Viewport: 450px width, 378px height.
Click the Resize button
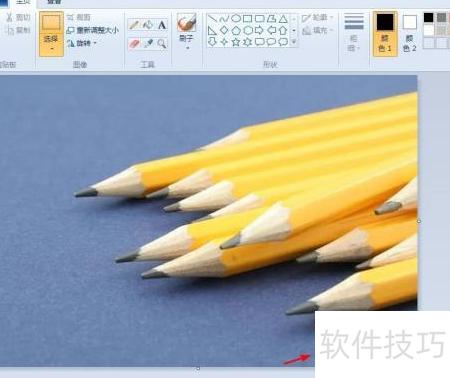pyautogui.click(x=93, y=30)
